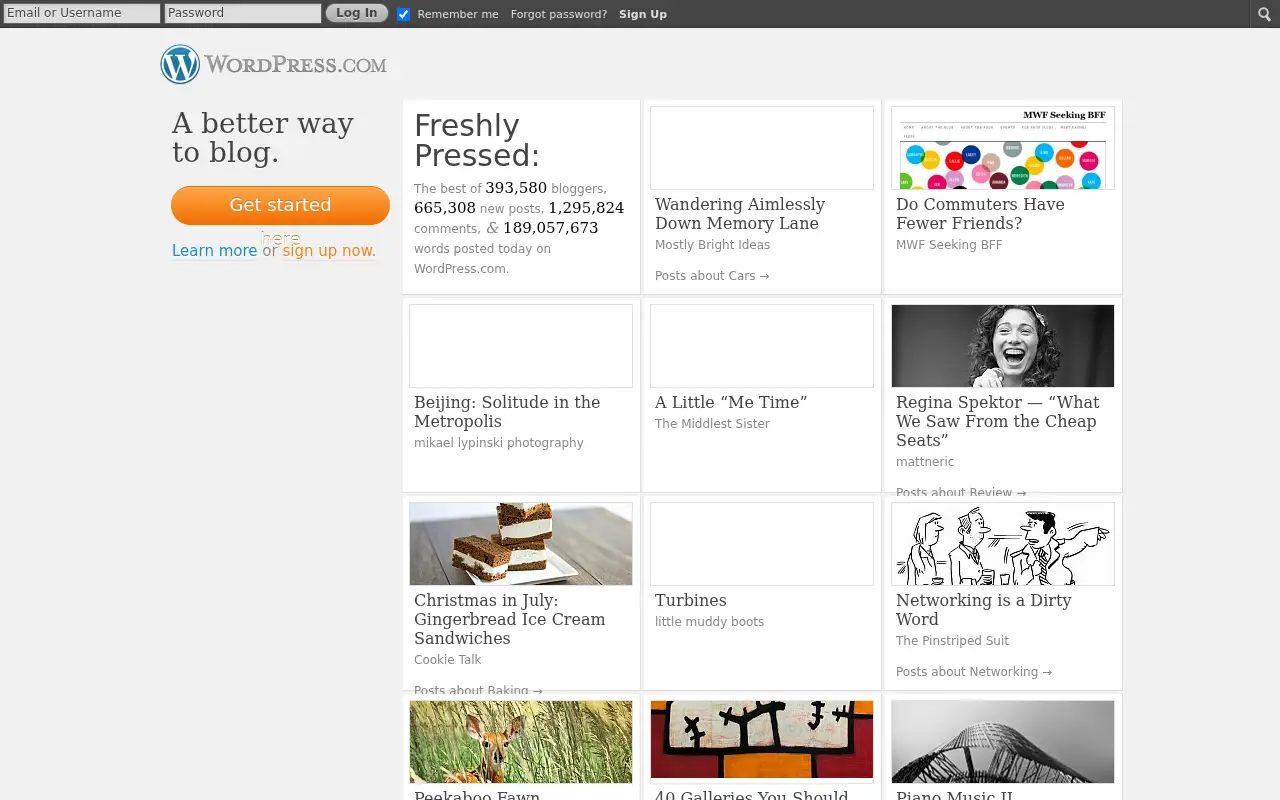Click the search magnifier icon

pos(1265,13)
